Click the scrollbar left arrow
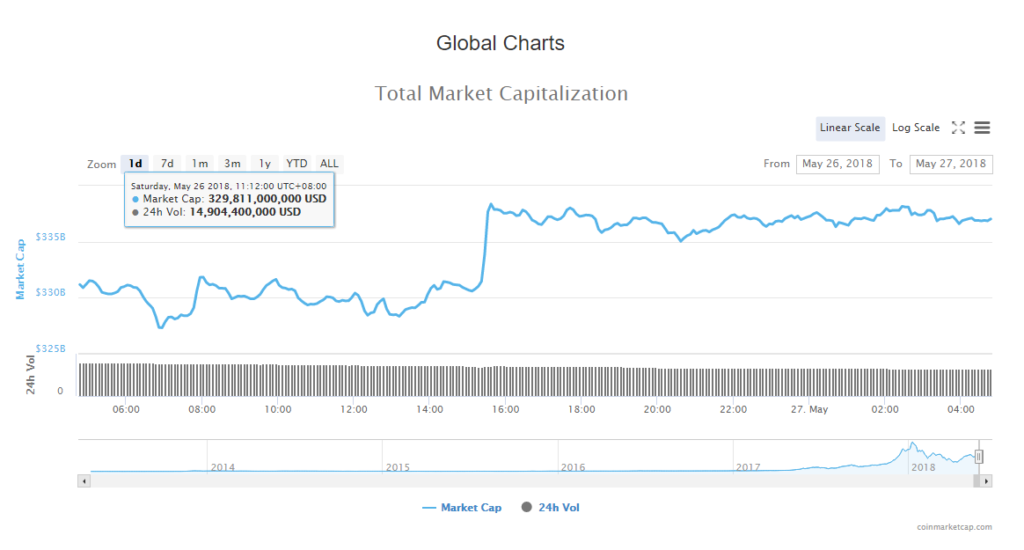Screen dimensions: 1024x550 tap(84, 481)
